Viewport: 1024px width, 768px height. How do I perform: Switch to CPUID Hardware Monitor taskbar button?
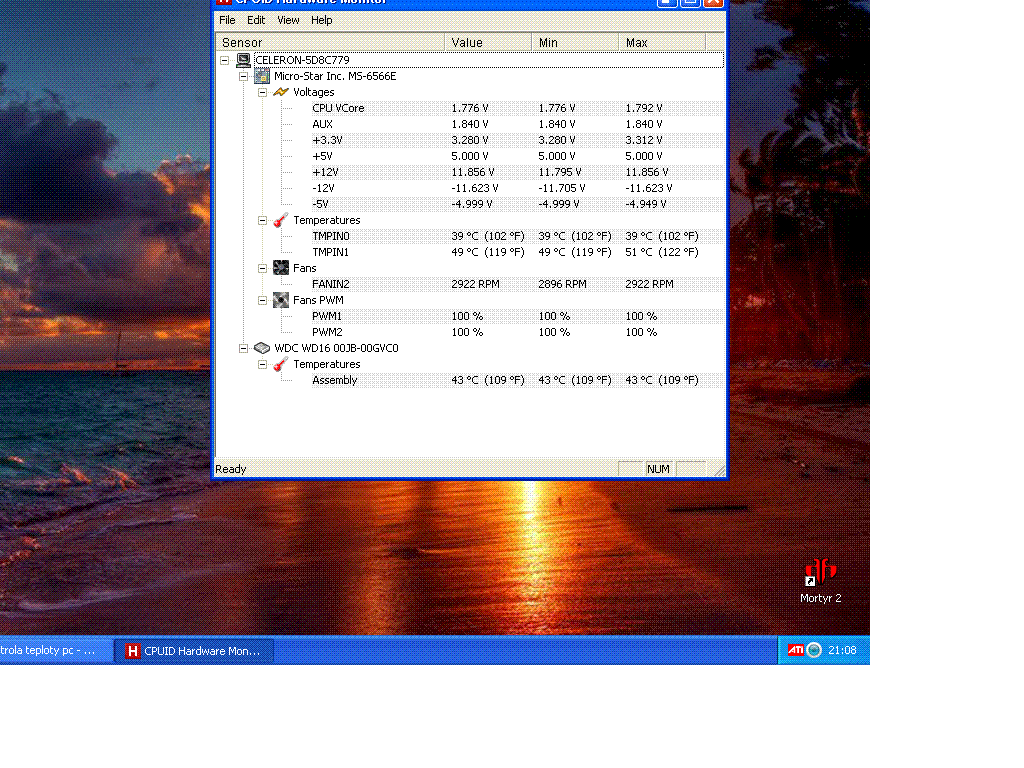click(x=193, y=651)
